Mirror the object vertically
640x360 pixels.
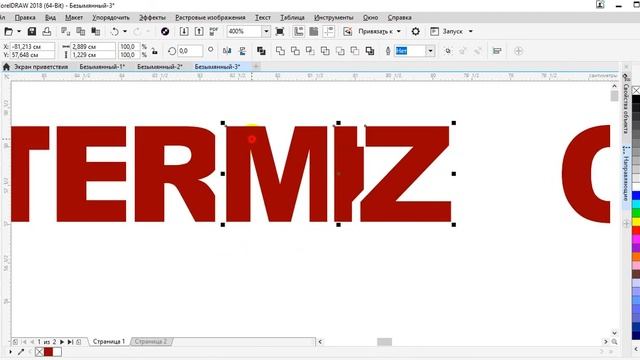coord(242,51)
